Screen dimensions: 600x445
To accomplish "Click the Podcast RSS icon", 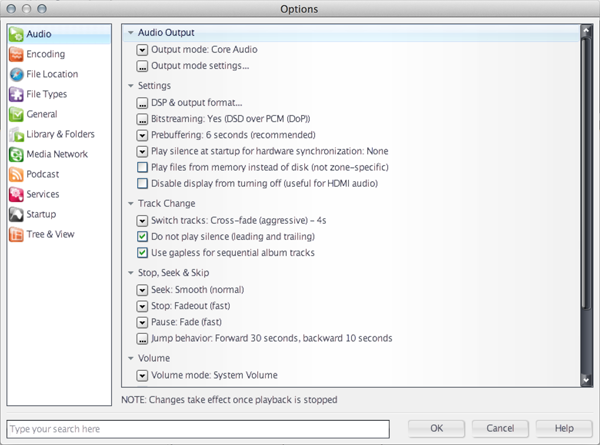I will [16, 174].
